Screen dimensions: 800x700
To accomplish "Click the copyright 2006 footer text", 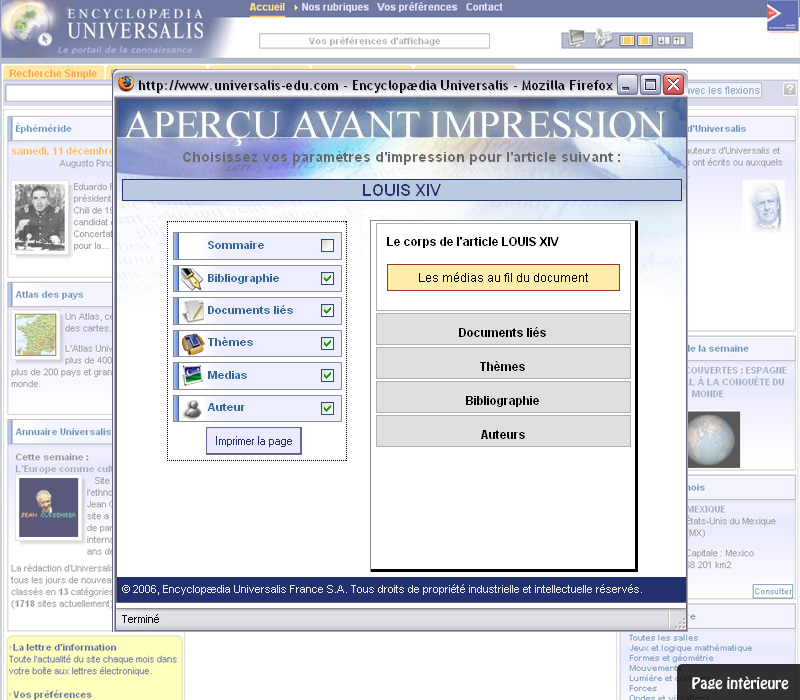I will pos(382,589).
